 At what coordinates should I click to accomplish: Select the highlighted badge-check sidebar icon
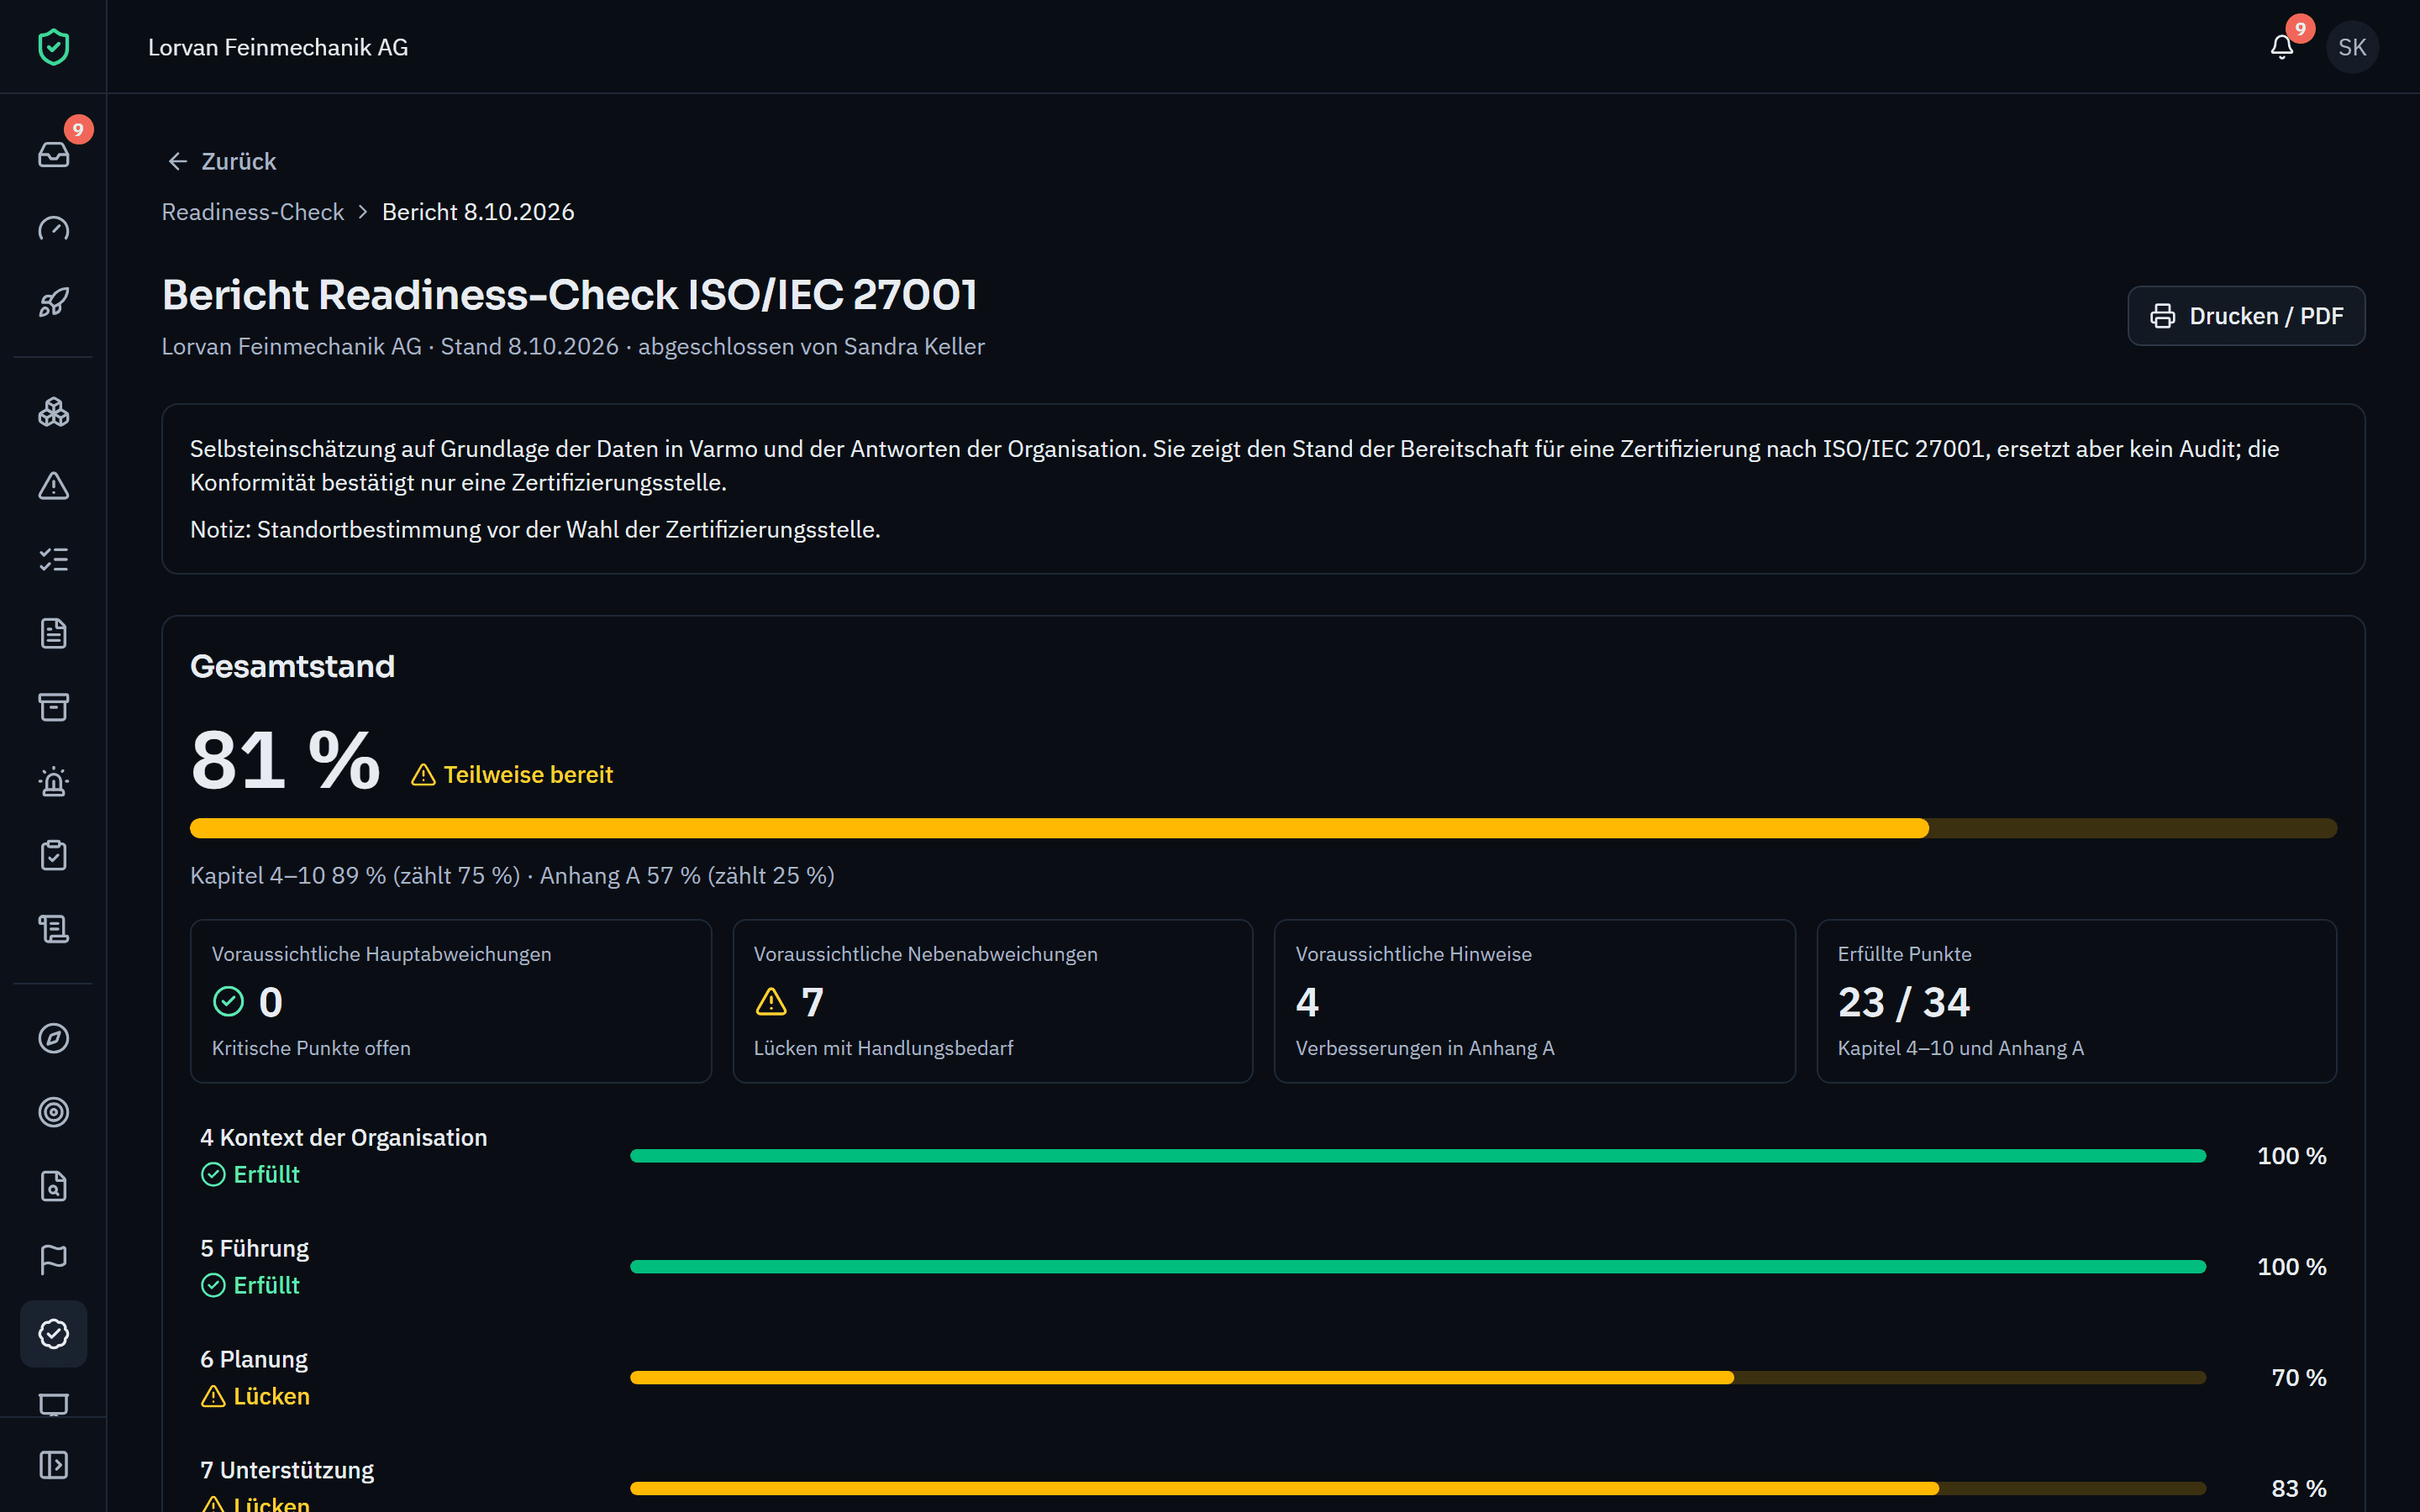tap(53, 1334)
